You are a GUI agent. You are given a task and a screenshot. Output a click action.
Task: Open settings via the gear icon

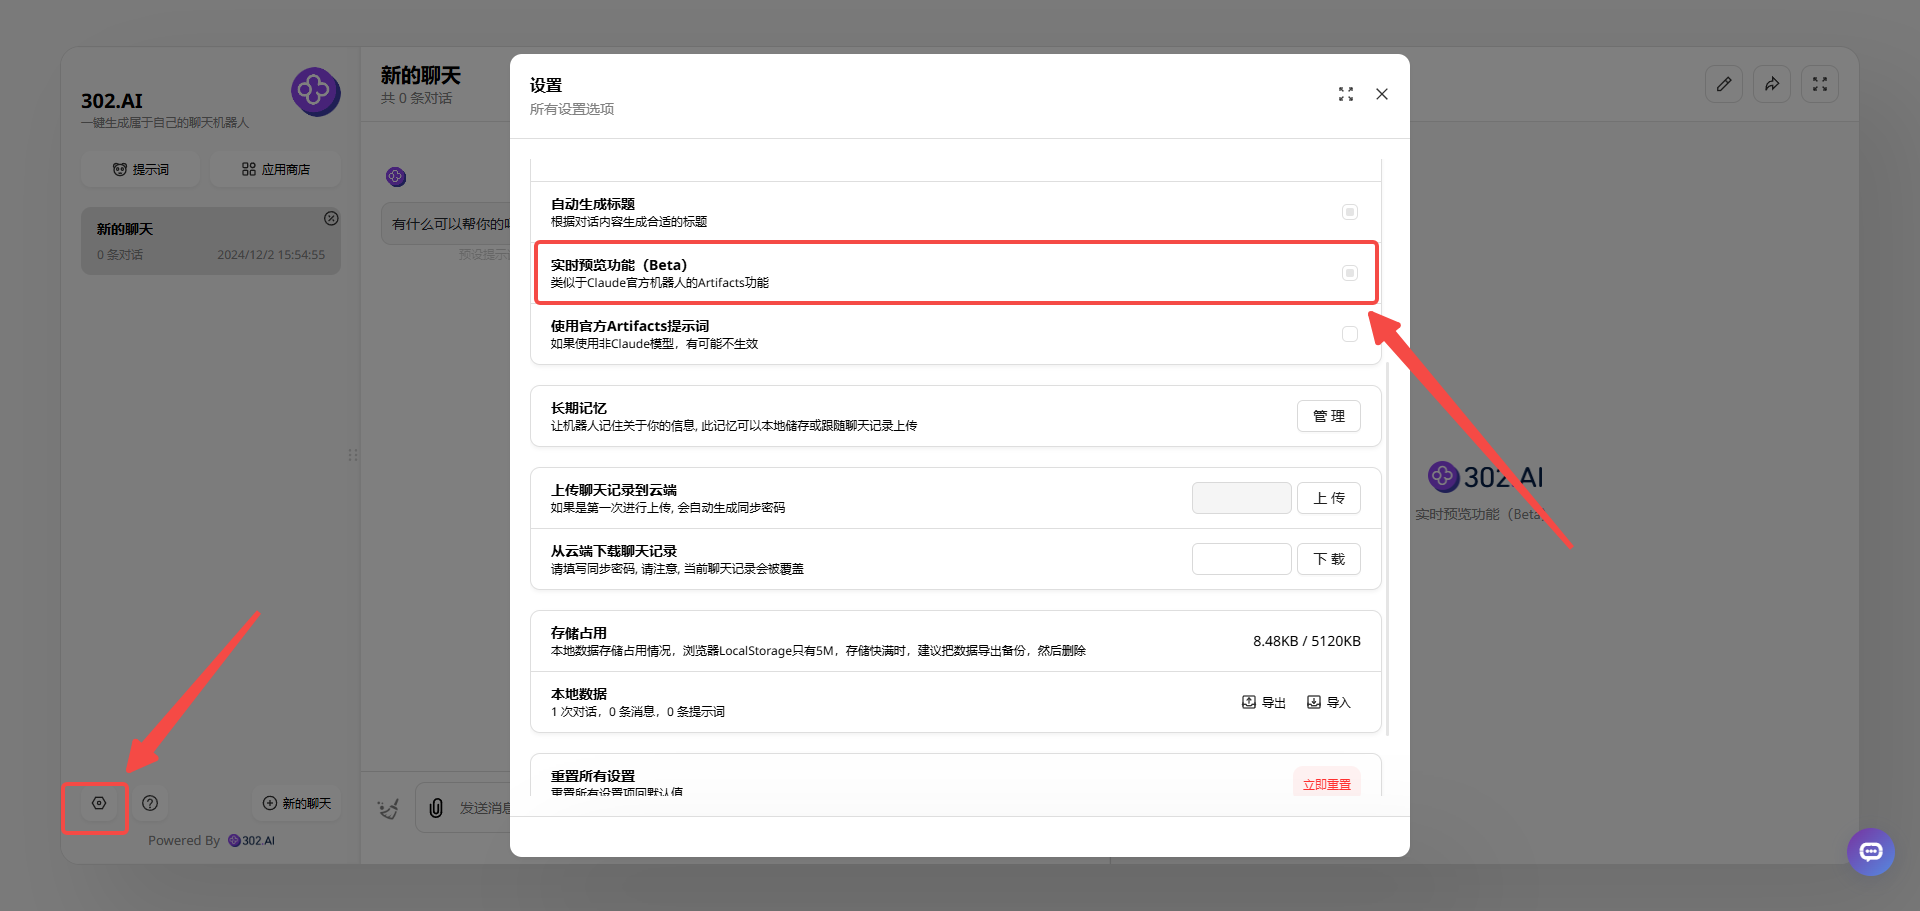pyautogui.click(x=99, y=803)
